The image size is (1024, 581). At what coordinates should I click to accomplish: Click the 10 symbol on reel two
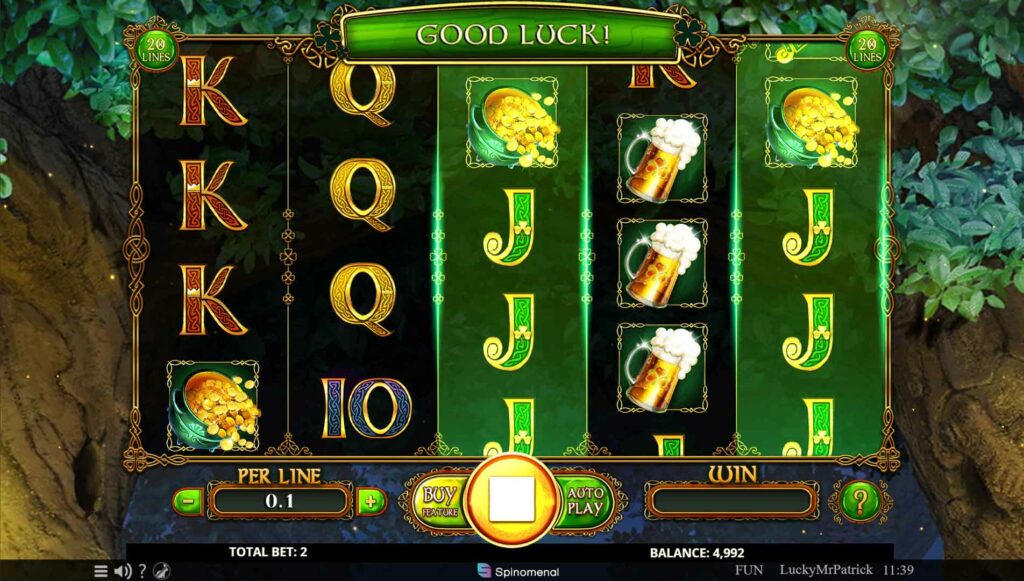[366, 408]
